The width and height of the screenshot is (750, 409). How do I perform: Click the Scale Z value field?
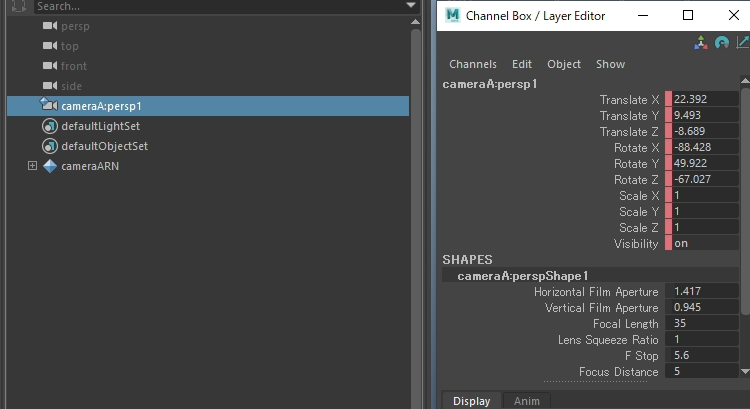tap(705, 227)
